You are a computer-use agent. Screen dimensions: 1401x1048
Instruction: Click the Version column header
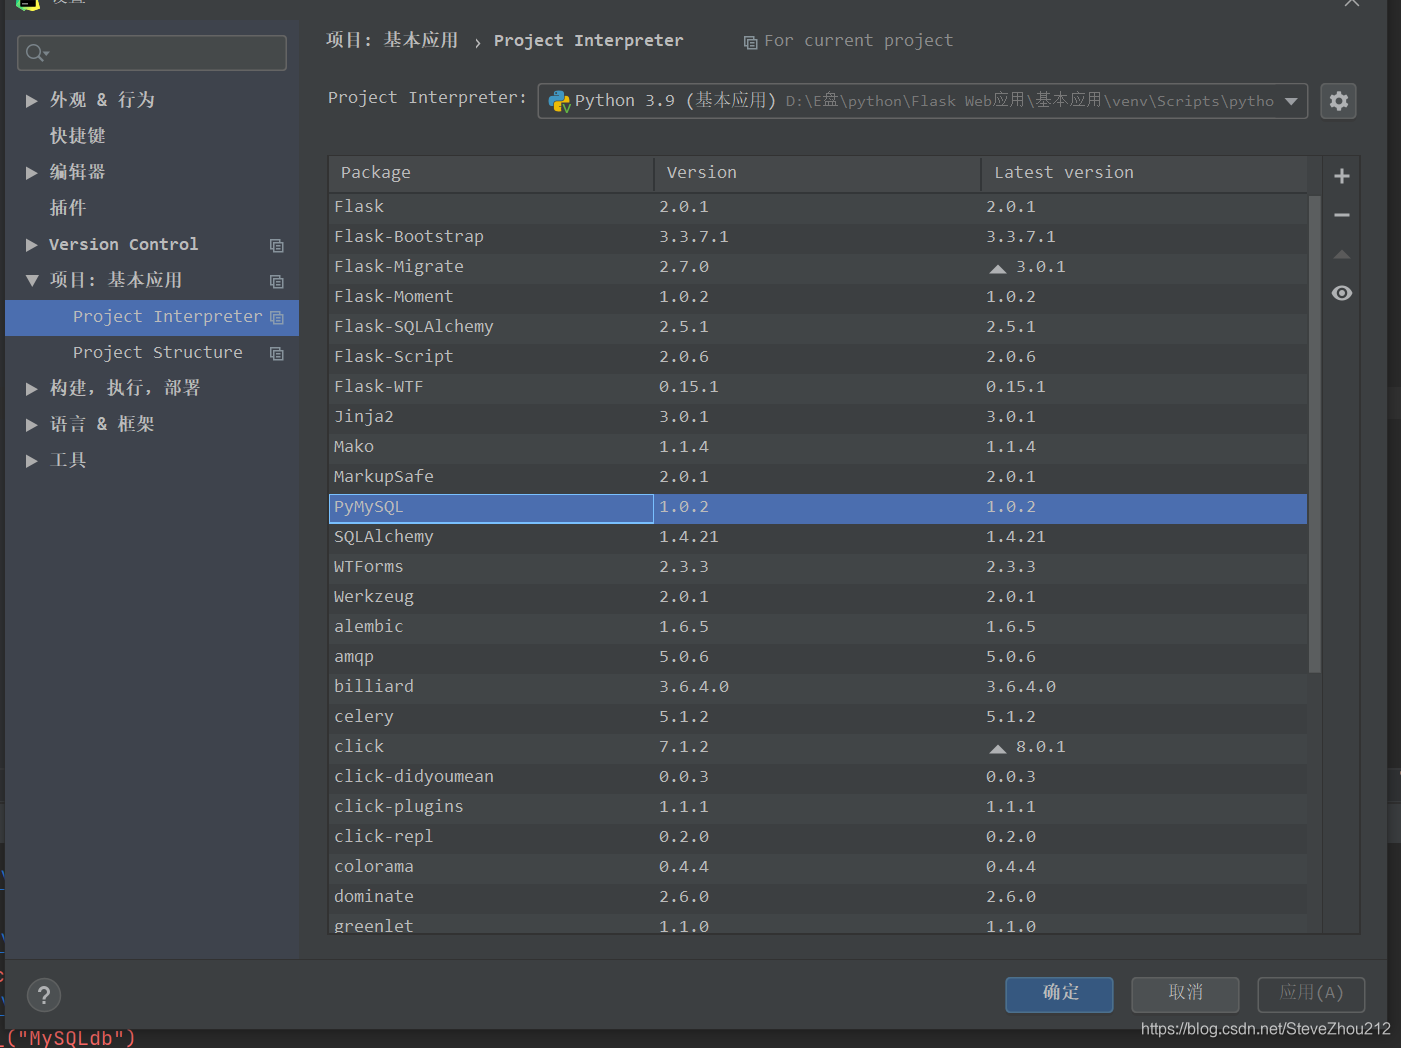[x=817, y=173]
